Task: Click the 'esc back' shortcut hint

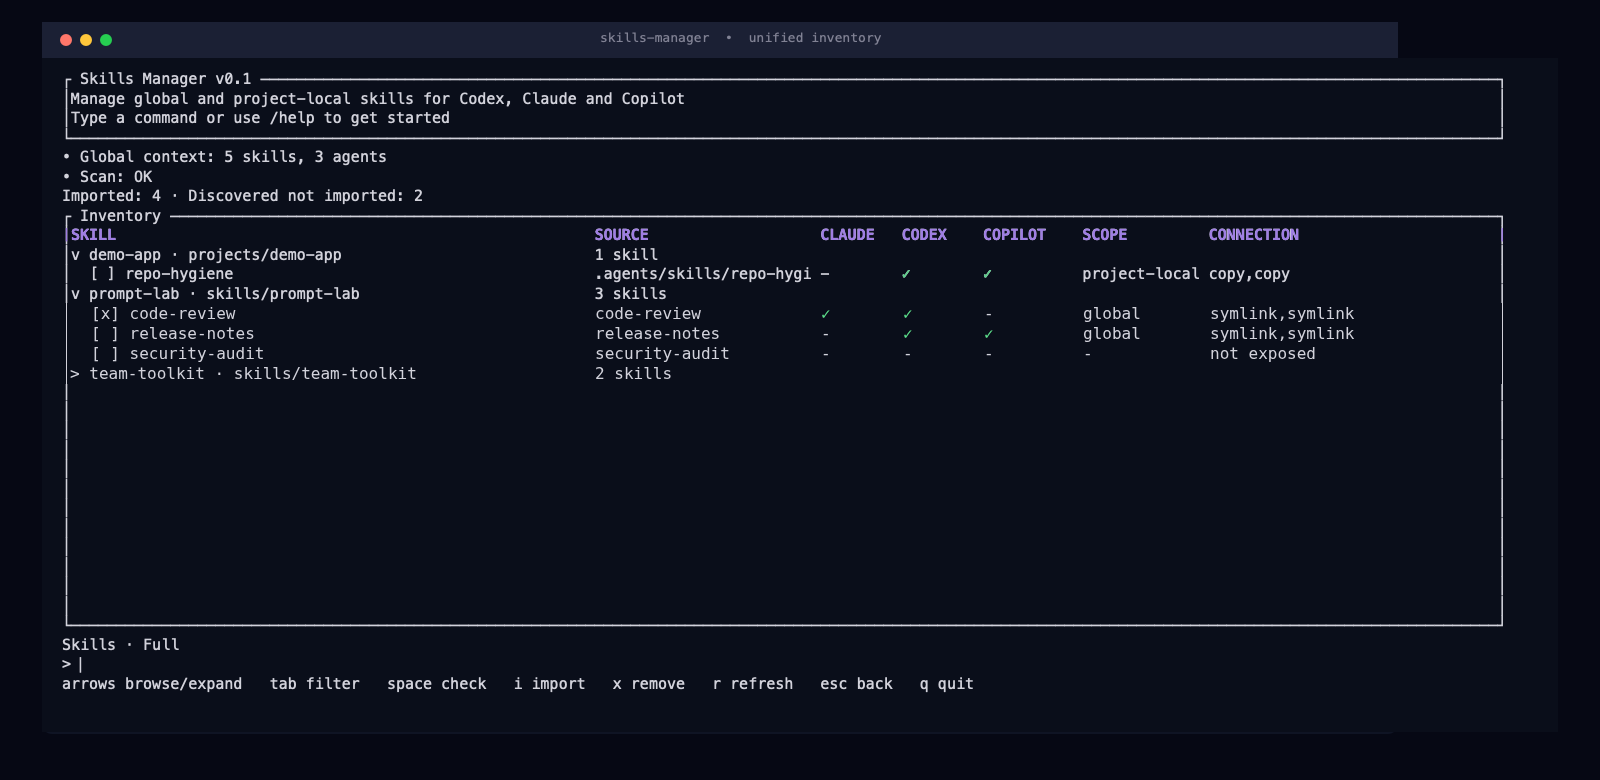Action: [x=856, y=684]
